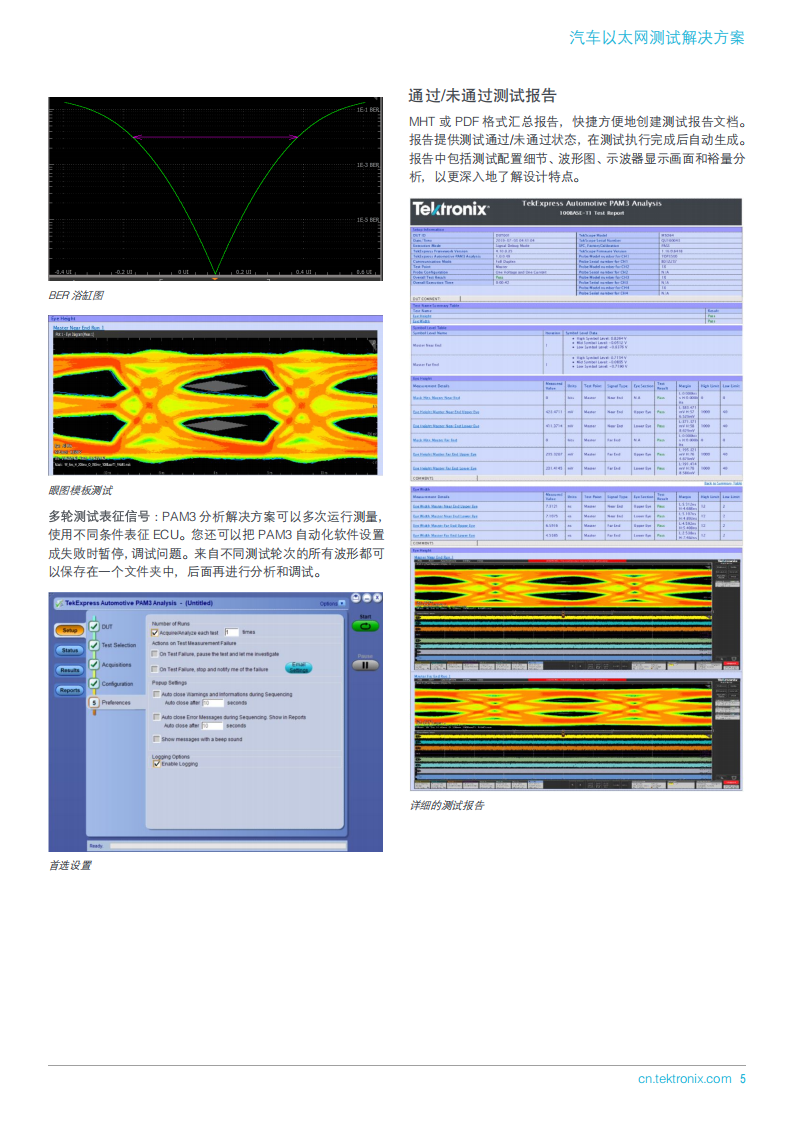Screen dimensions: 794x1123
Task: Open Eye Width link in summary table
Action: [422, 321]
